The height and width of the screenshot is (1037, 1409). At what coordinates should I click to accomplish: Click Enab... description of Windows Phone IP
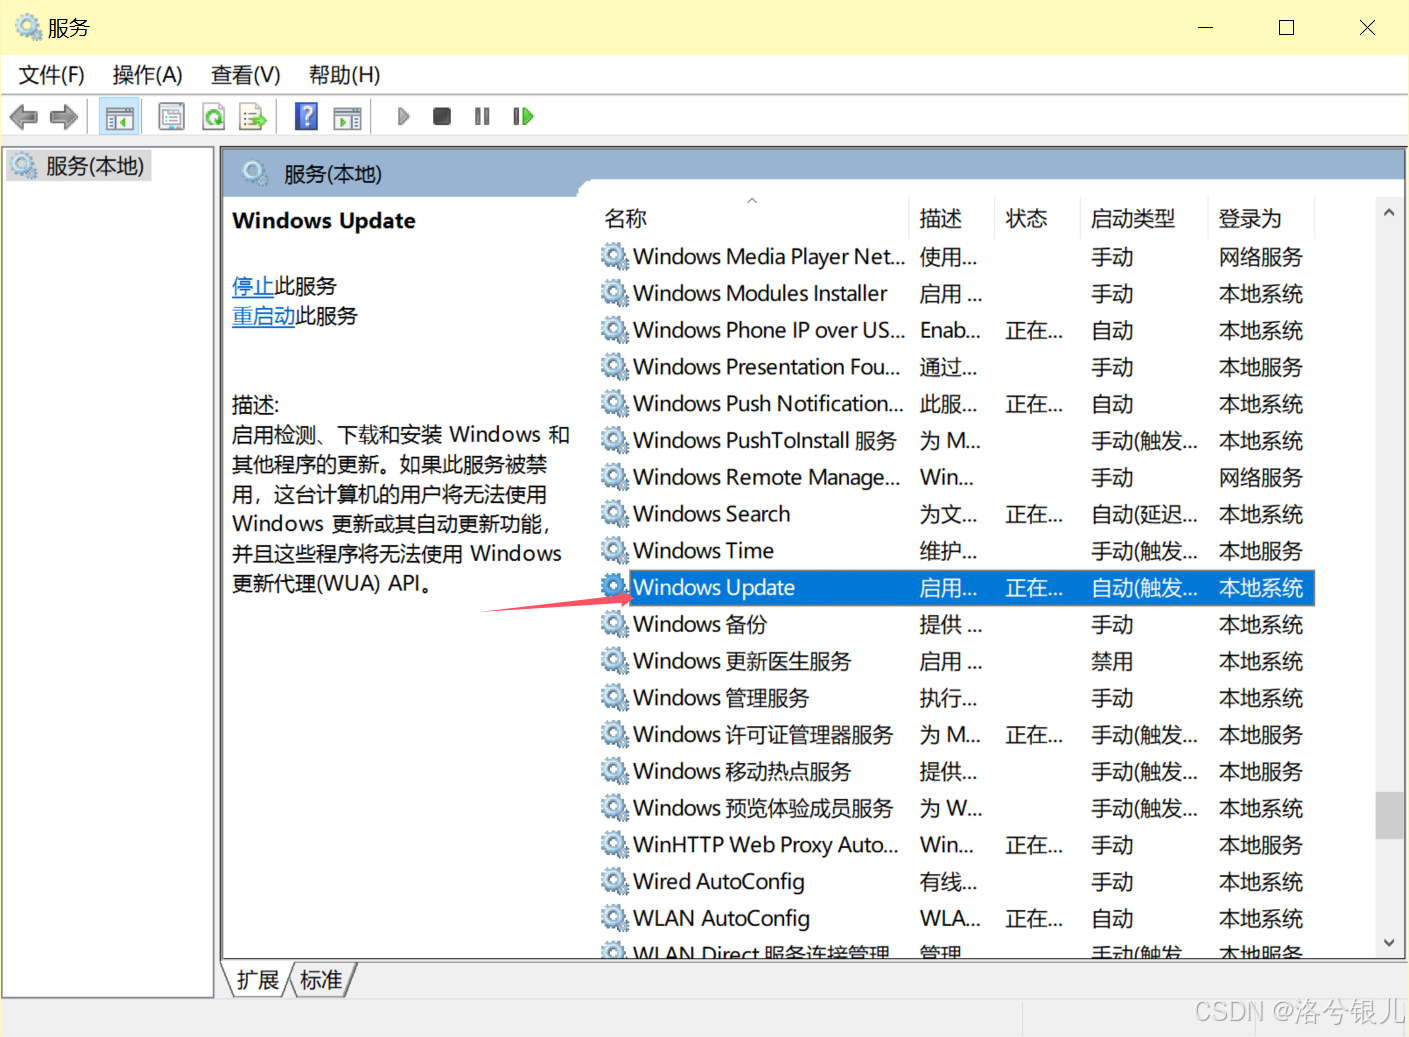pos(950,330)
